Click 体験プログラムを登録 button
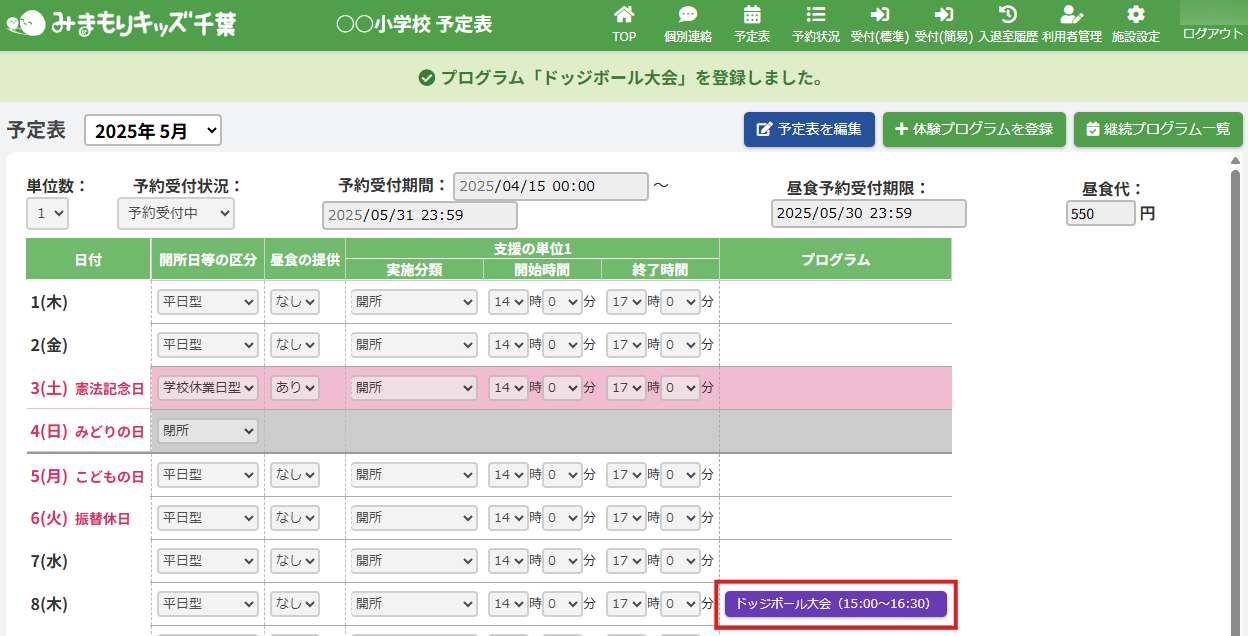The height and width of the screenshot is (636, 1248). point(974,130)
